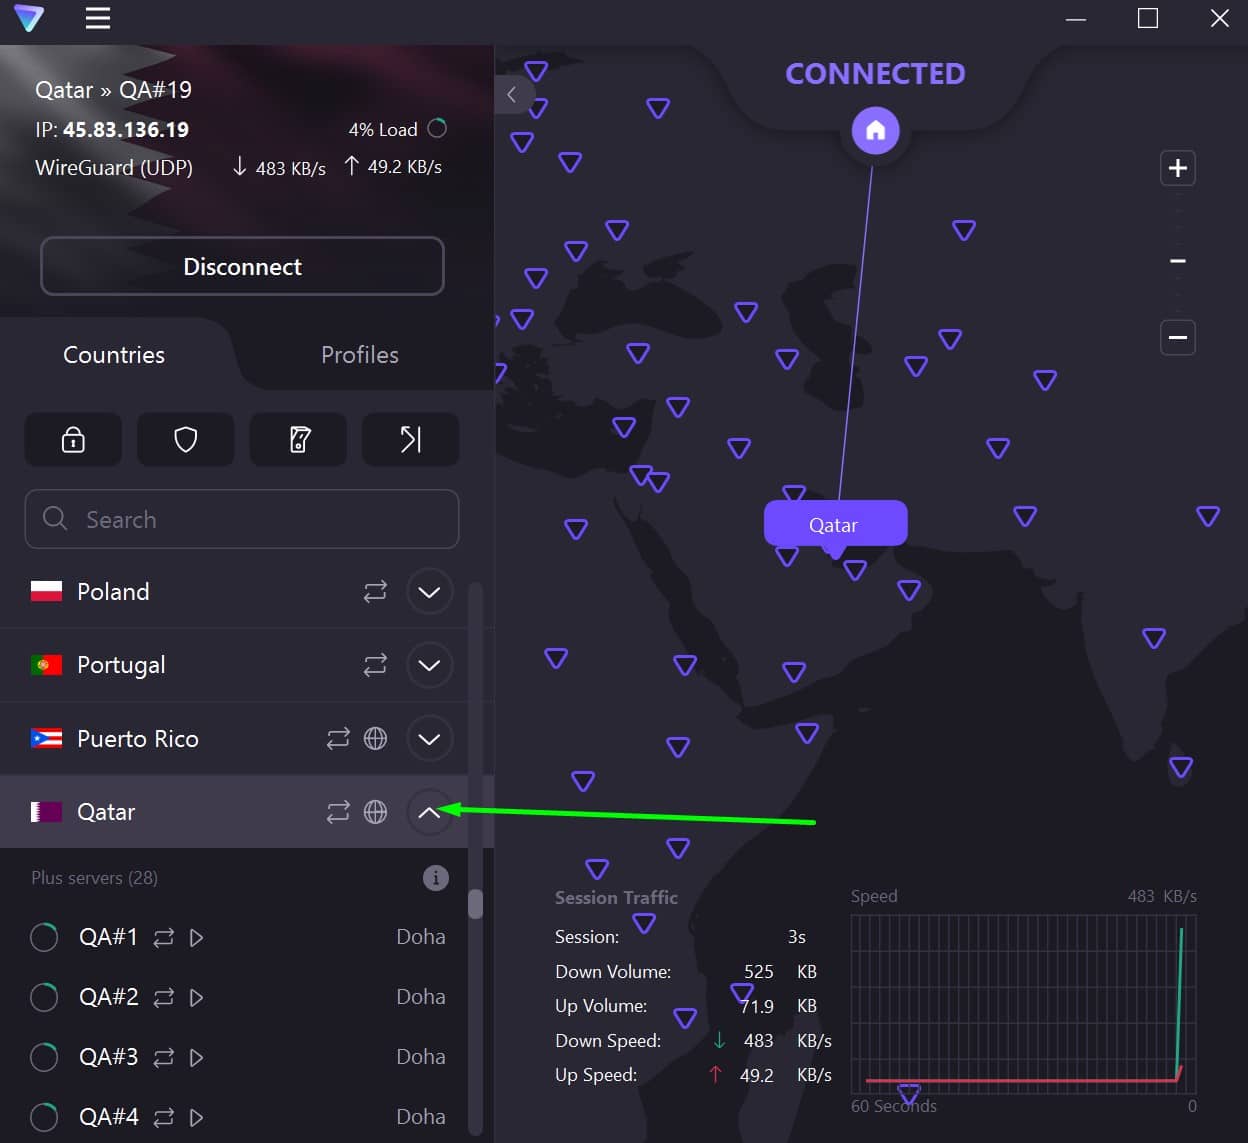The height and width of the screenshot is (1143, 1248).
Task: Click the server list scrollbar thumb
Action: (x=475, y=904)
